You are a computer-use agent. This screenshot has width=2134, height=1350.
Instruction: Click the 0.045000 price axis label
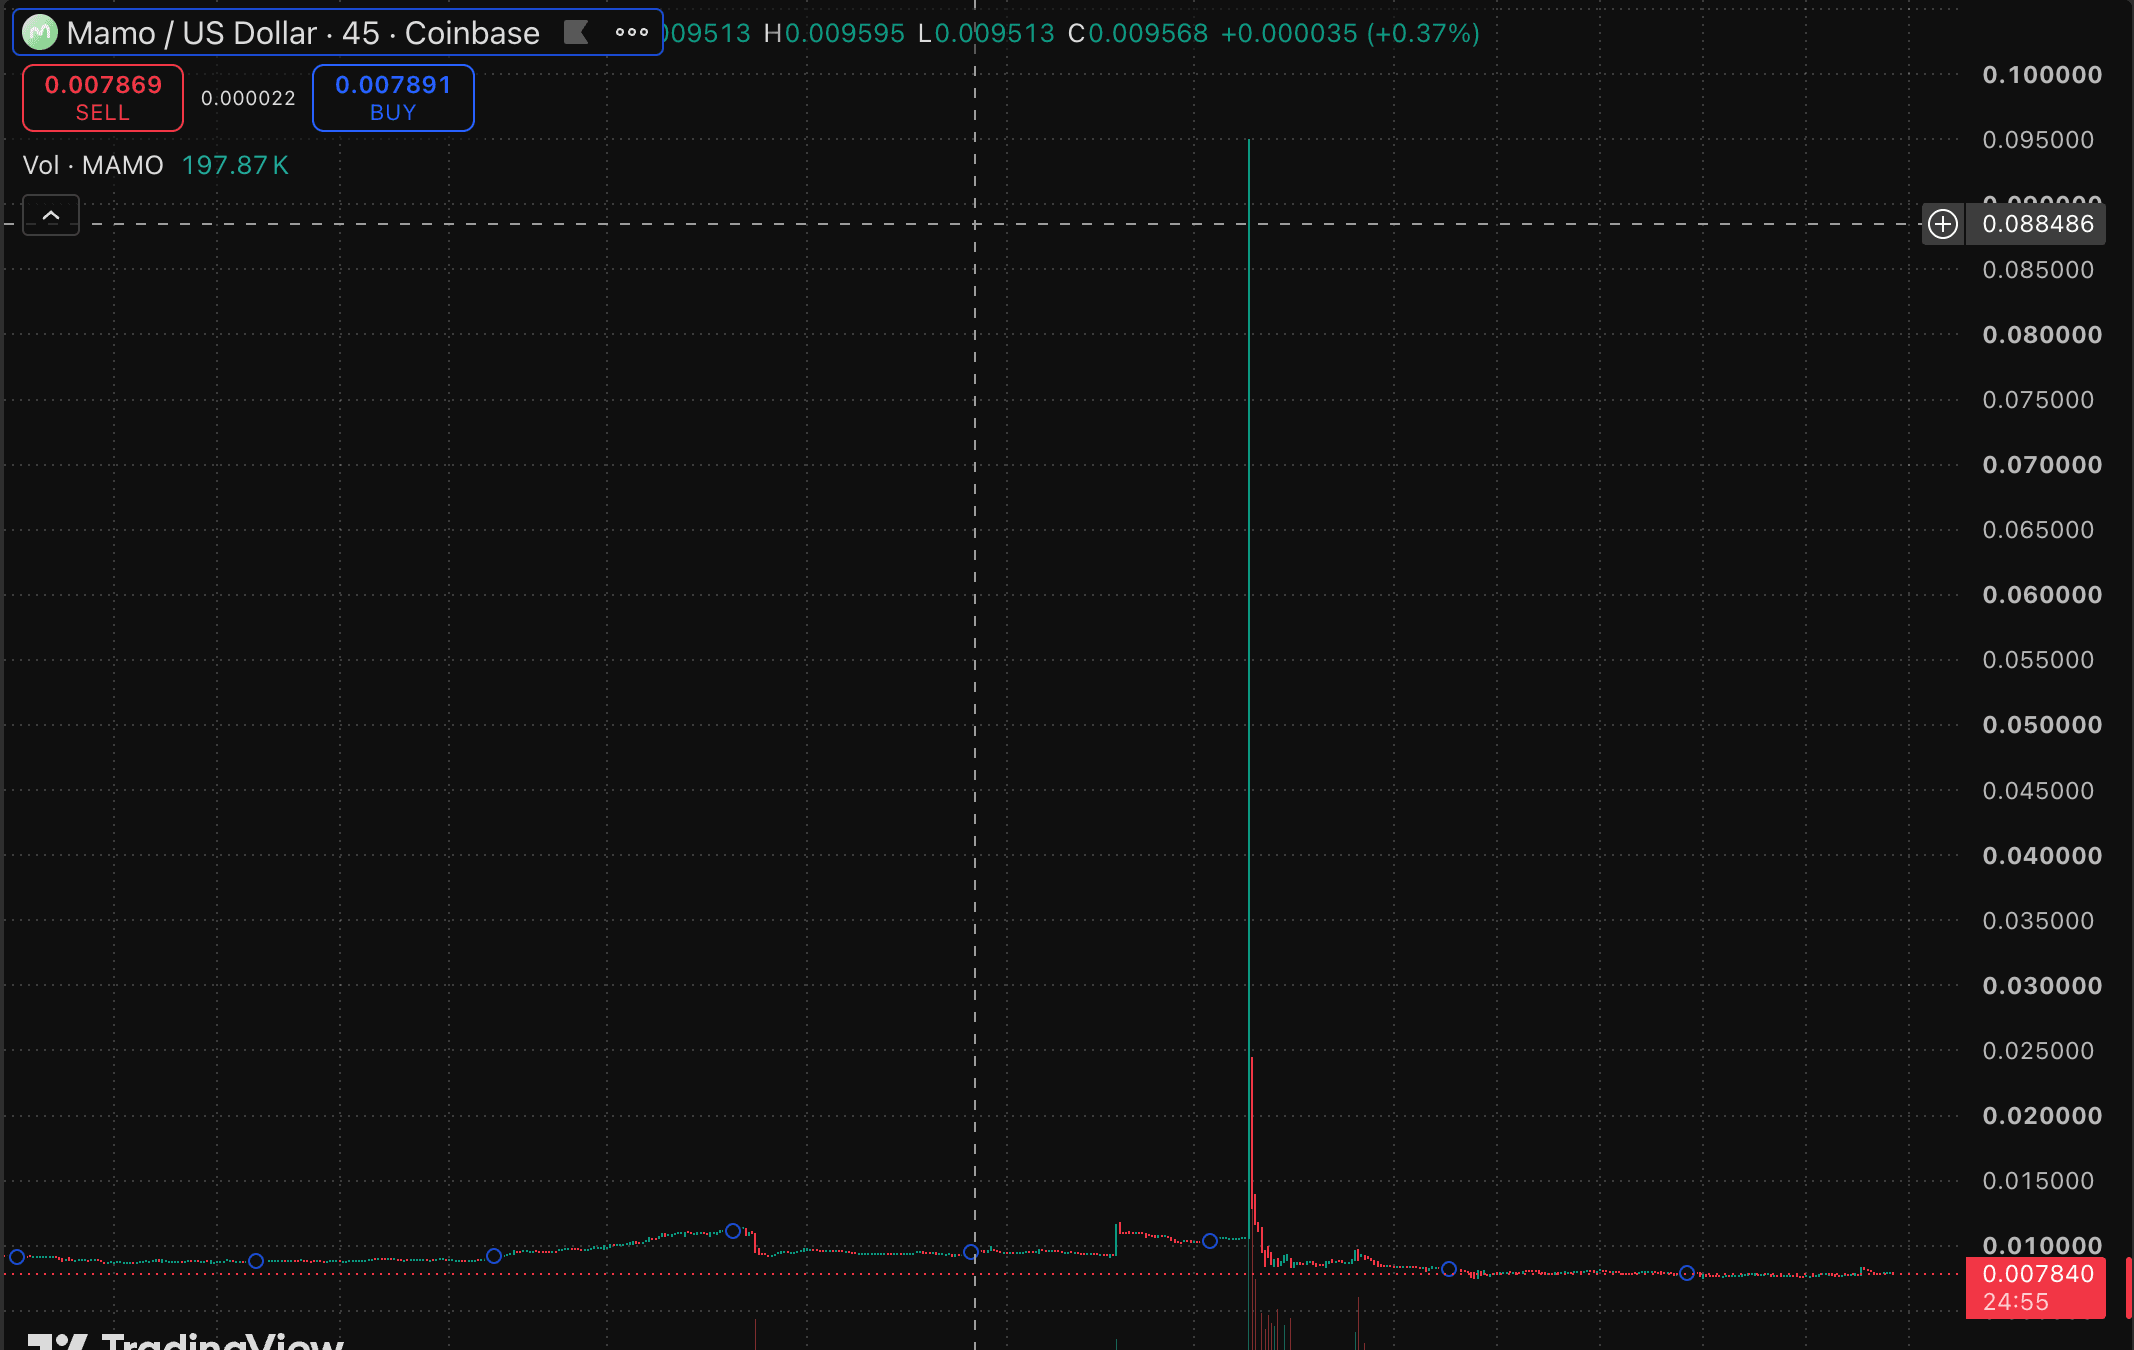click(x=2038, y=791)
